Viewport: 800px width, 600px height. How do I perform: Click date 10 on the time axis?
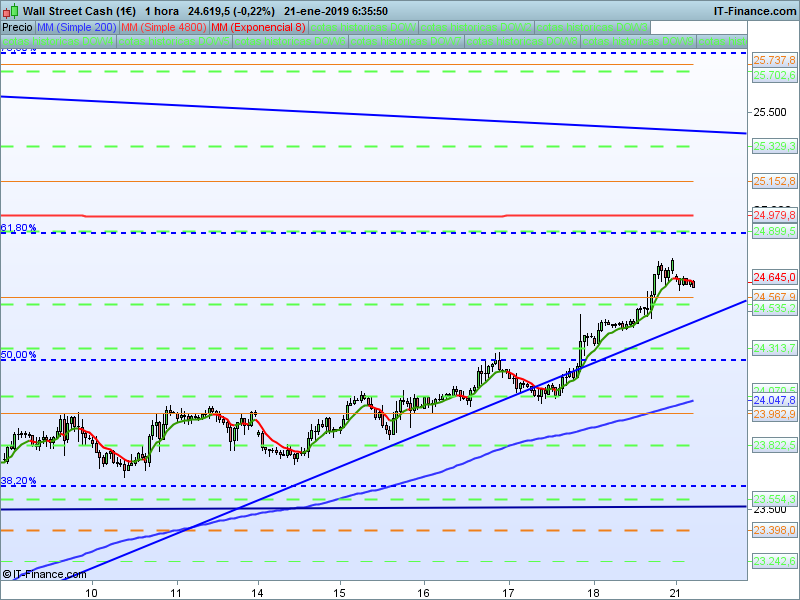coord(92,593)
